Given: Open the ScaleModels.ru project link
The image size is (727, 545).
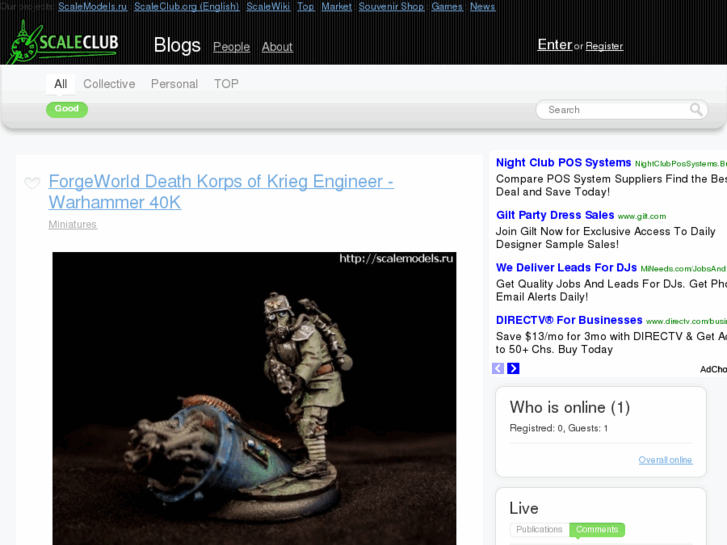Looking at the screenshot, I should 93,6.
